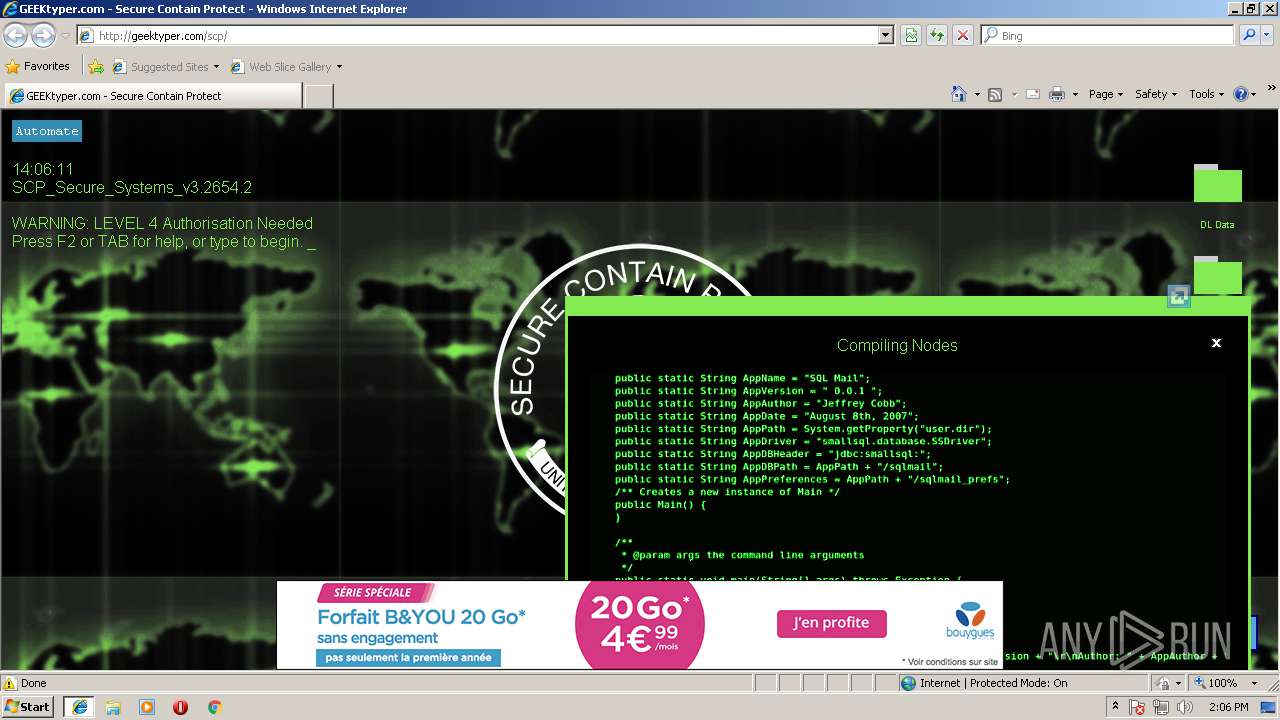Click the Home icon in the command bar
The height and width of the screenshot is (720, 1280).
coord(959,94)
